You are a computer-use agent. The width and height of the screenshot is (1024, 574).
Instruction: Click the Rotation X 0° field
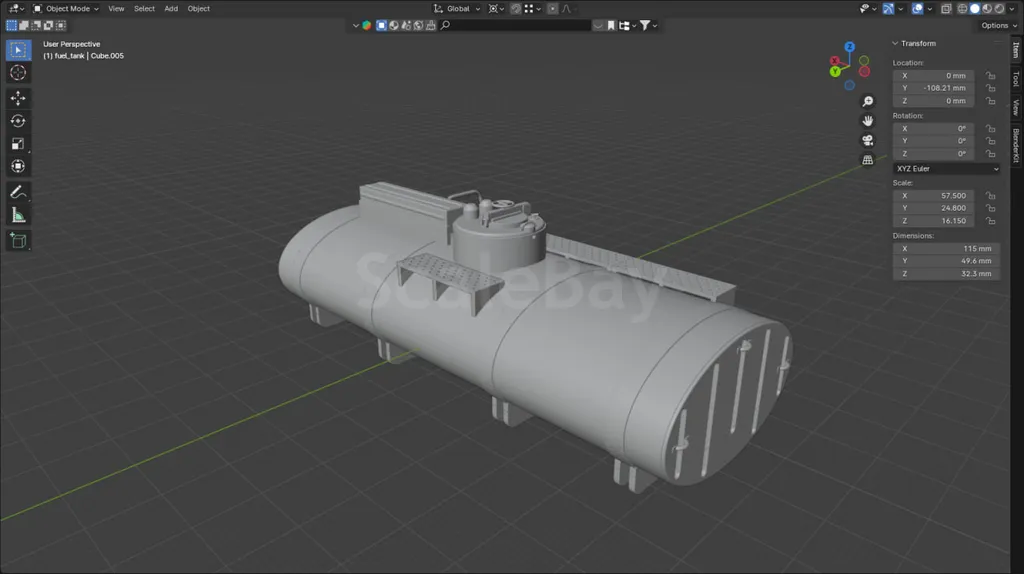(933, 129)
